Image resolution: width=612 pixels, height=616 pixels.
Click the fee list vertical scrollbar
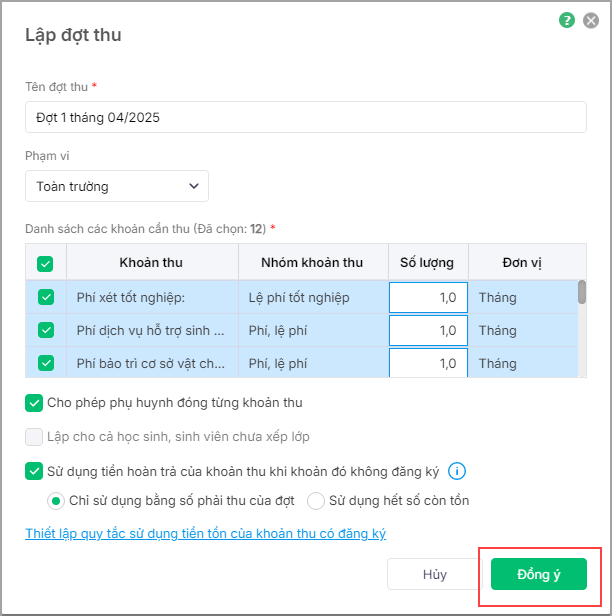coord(582,291)
